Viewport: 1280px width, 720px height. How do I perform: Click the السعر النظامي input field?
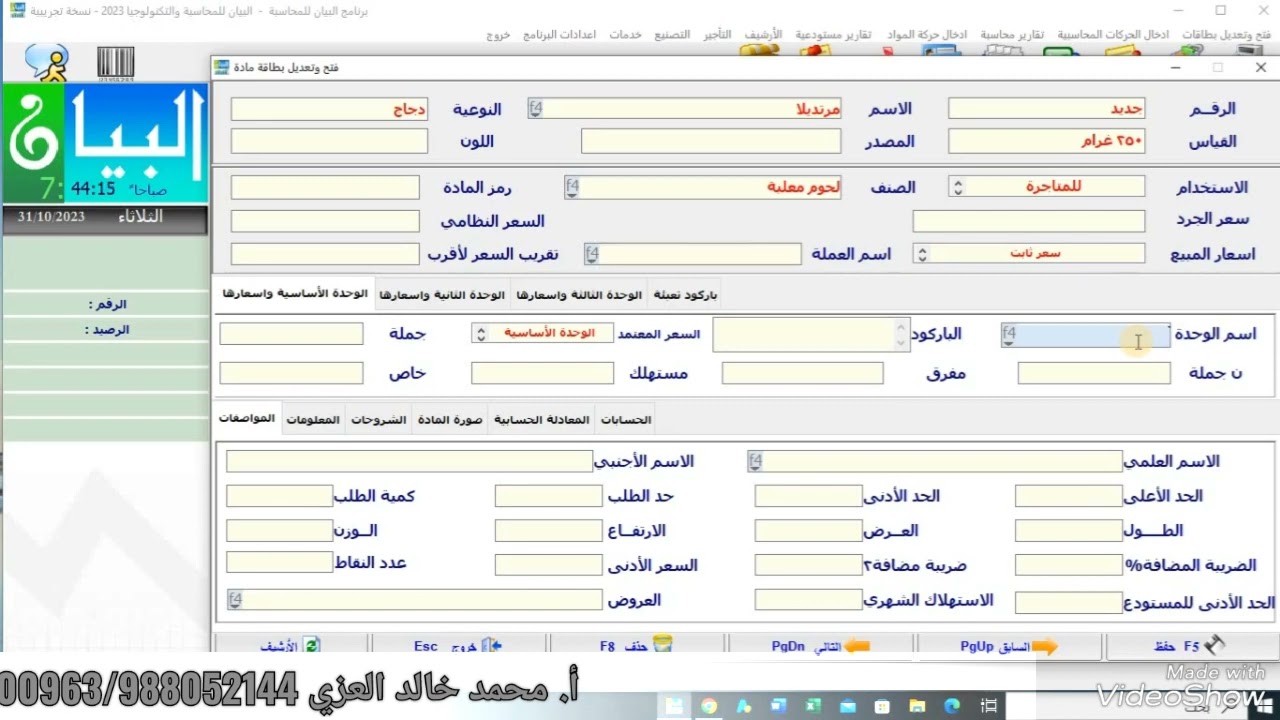325,220
